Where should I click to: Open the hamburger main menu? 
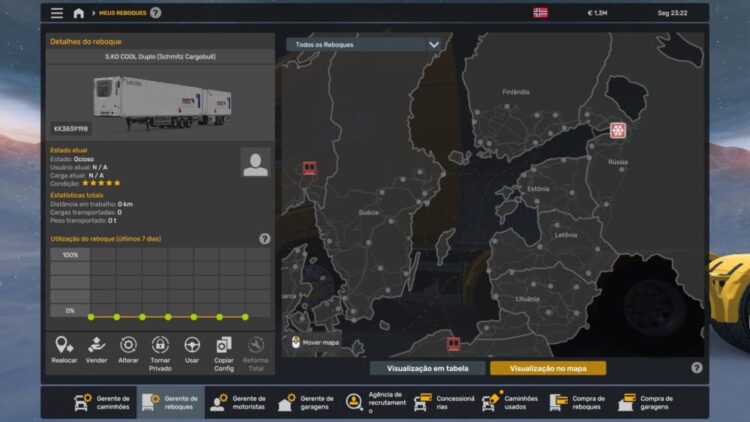pyautogui.click(x=57, y=13)
